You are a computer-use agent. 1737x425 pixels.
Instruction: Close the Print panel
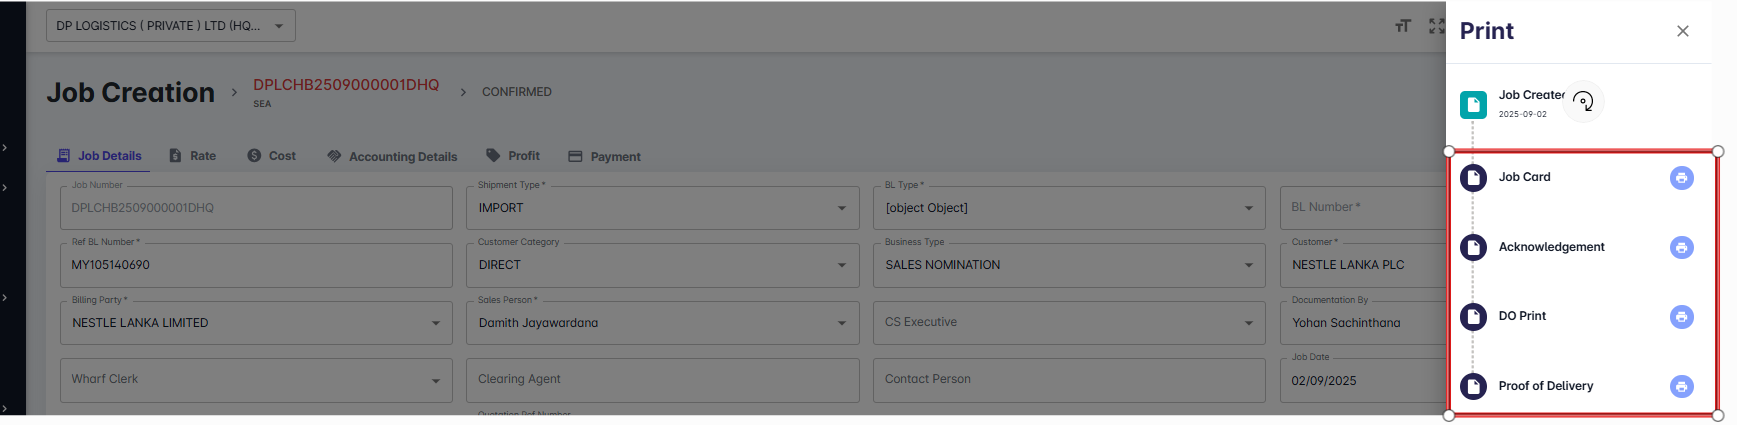coord(1683,31)
